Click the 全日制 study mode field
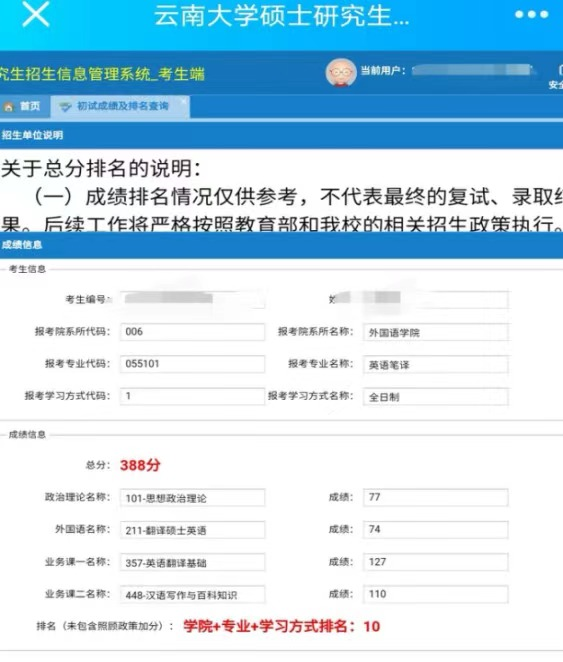Screen dimensions: 563x662 click(x=436, y=396)
